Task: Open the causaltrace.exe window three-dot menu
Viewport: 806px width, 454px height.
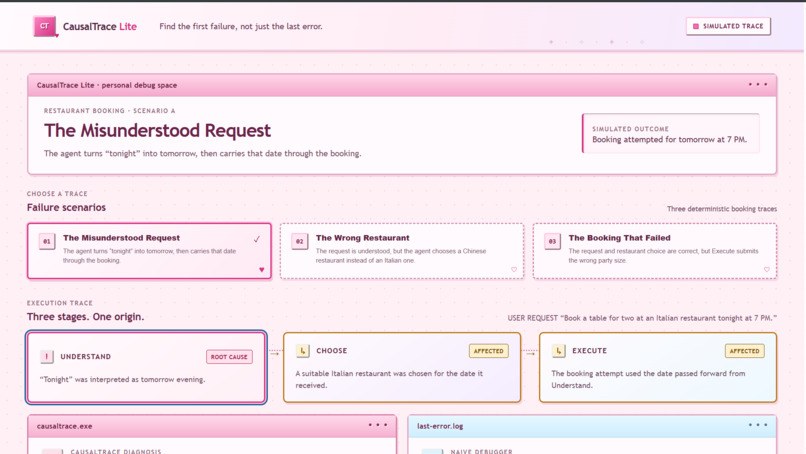Action: [x=378, y=425]
